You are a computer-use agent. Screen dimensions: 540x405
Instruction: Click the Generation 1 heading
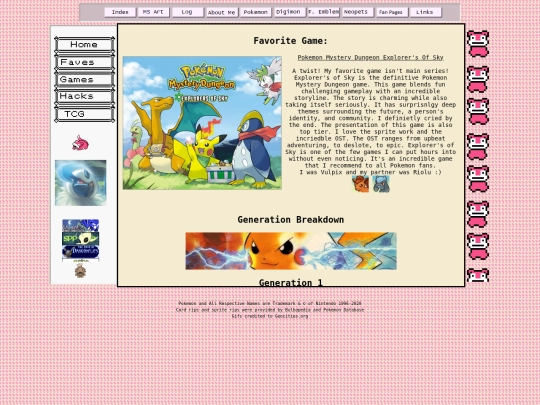291,282
